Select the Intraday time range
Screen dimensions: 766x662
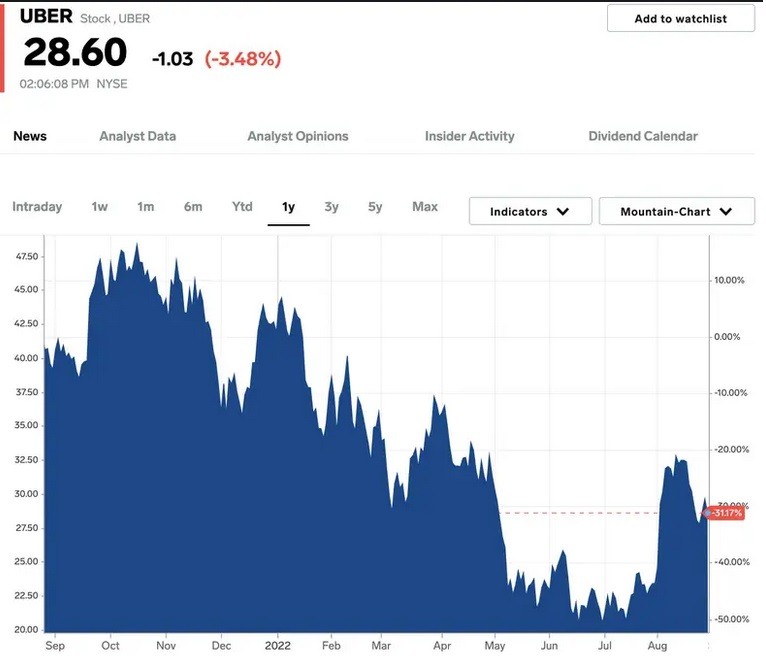click(37, 207)
